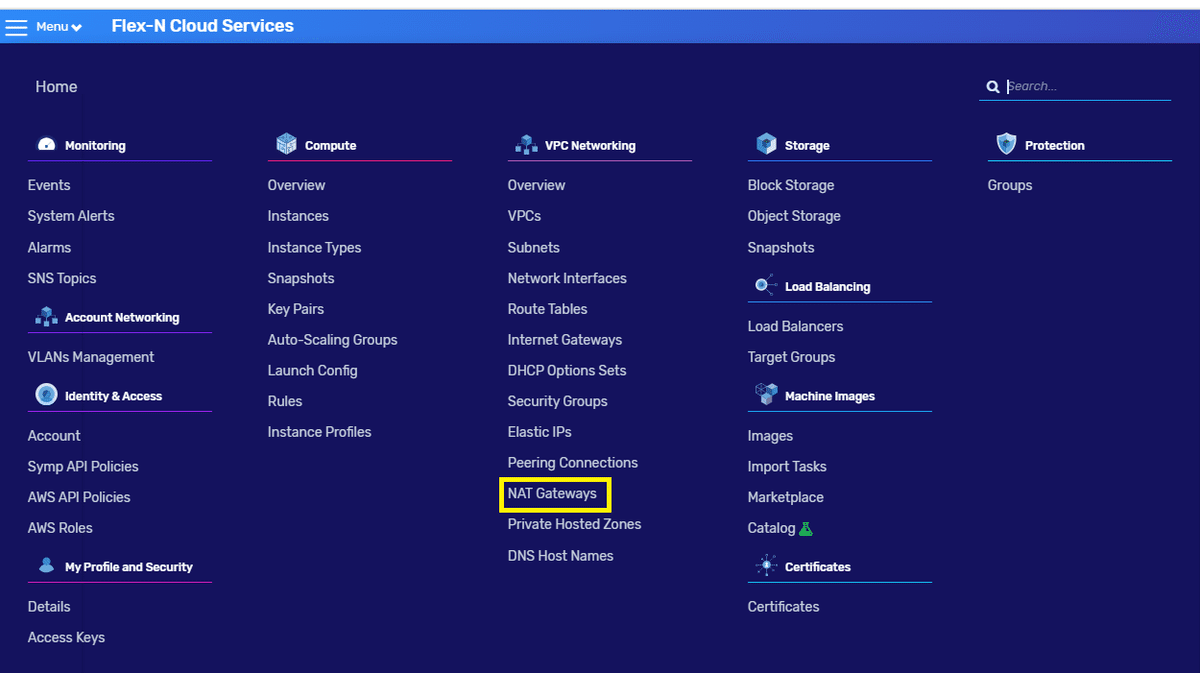Image resolution: width=1200 pixels, height=673 pixels.
Task: Open Access Keys
Action: click(x=66, y=637)
